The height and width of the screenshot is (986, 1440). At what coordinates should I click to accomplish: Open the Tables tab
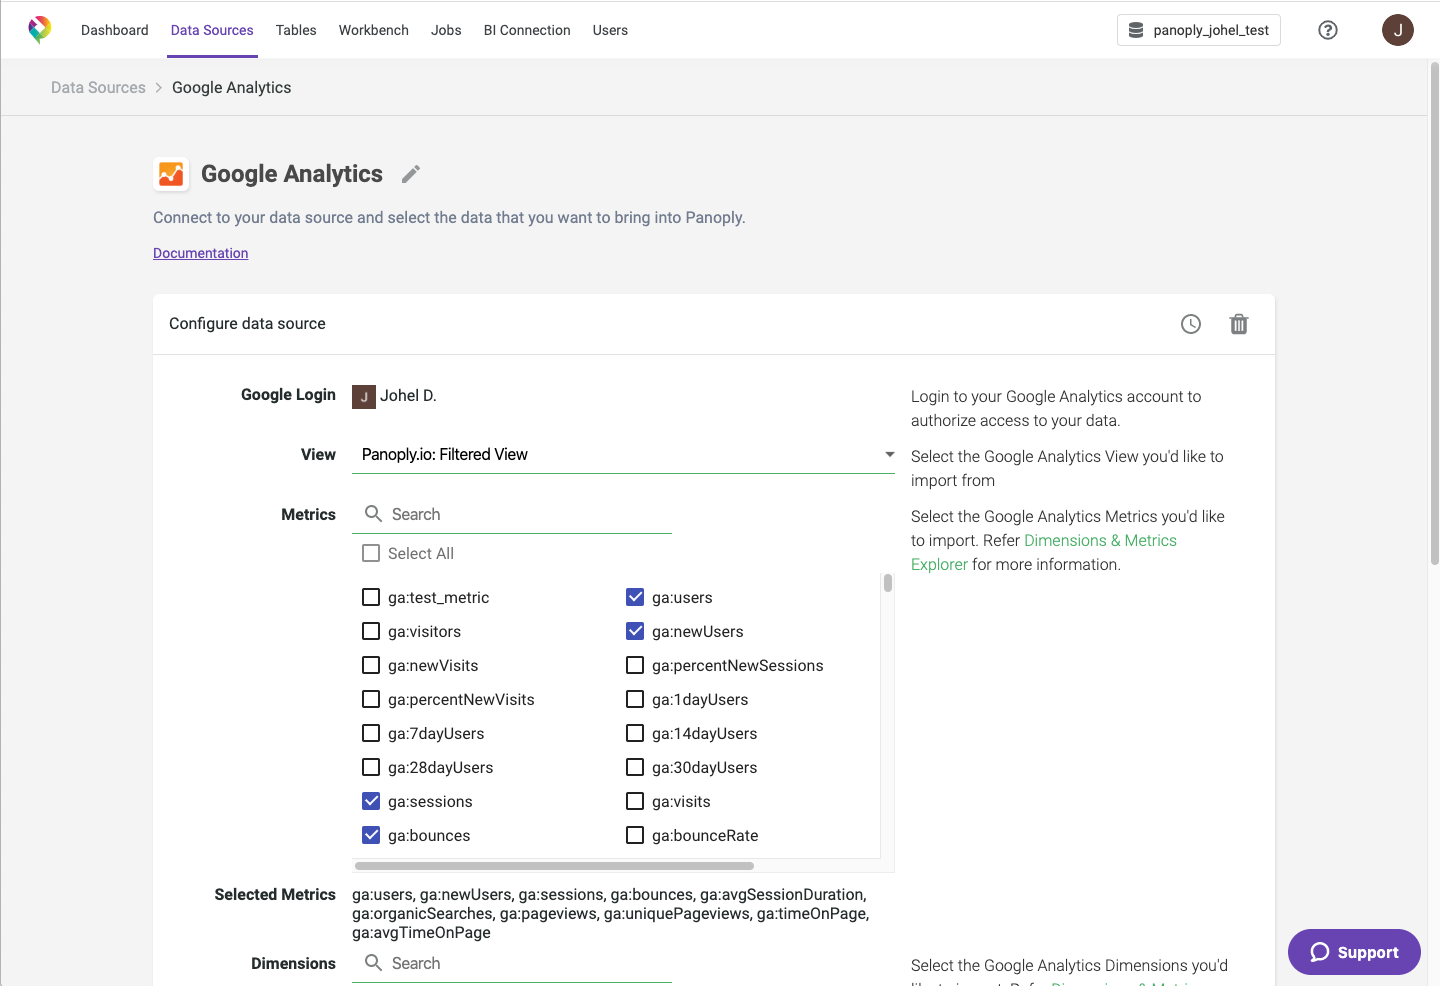[x=296, y=30]
